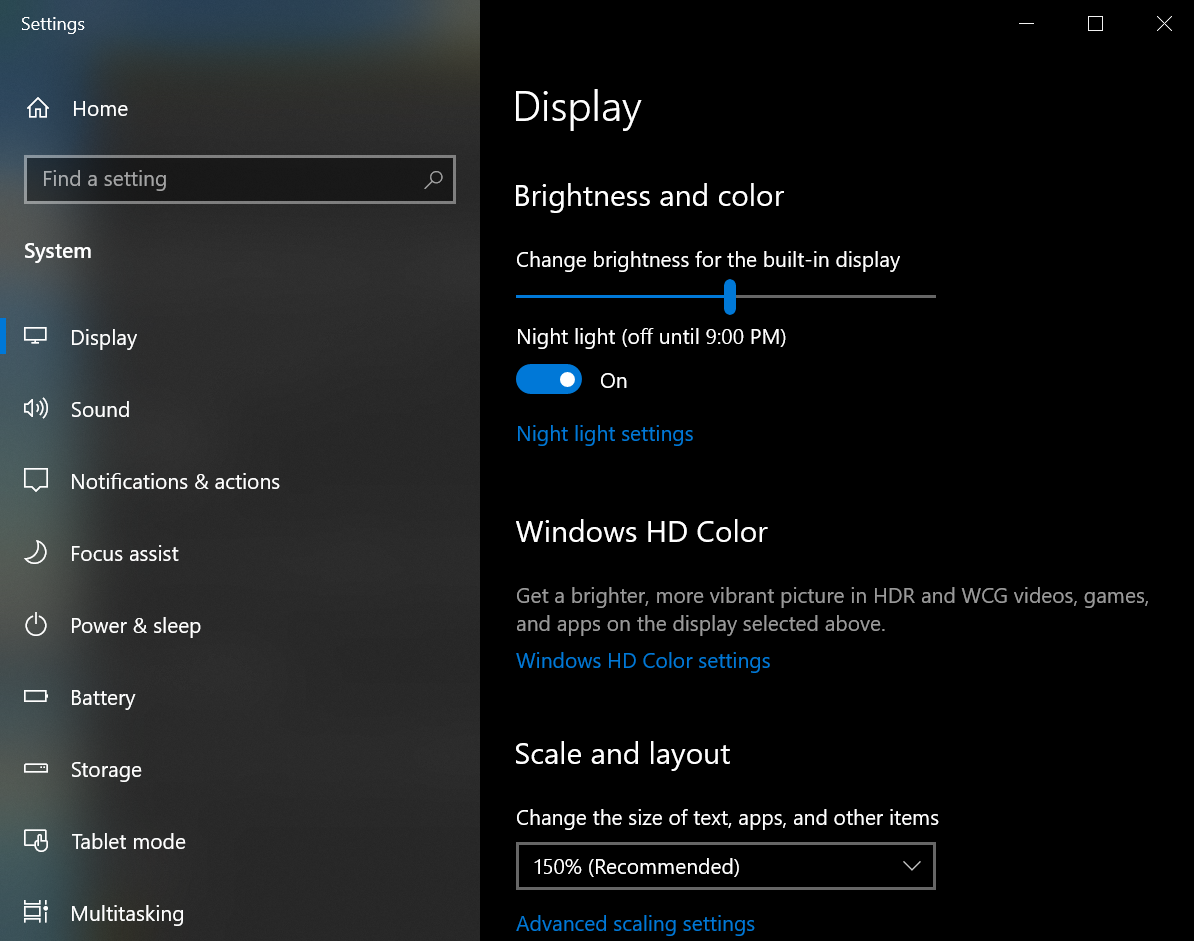
Task: Click the "Scale and layout" heading
Action: 622,754
